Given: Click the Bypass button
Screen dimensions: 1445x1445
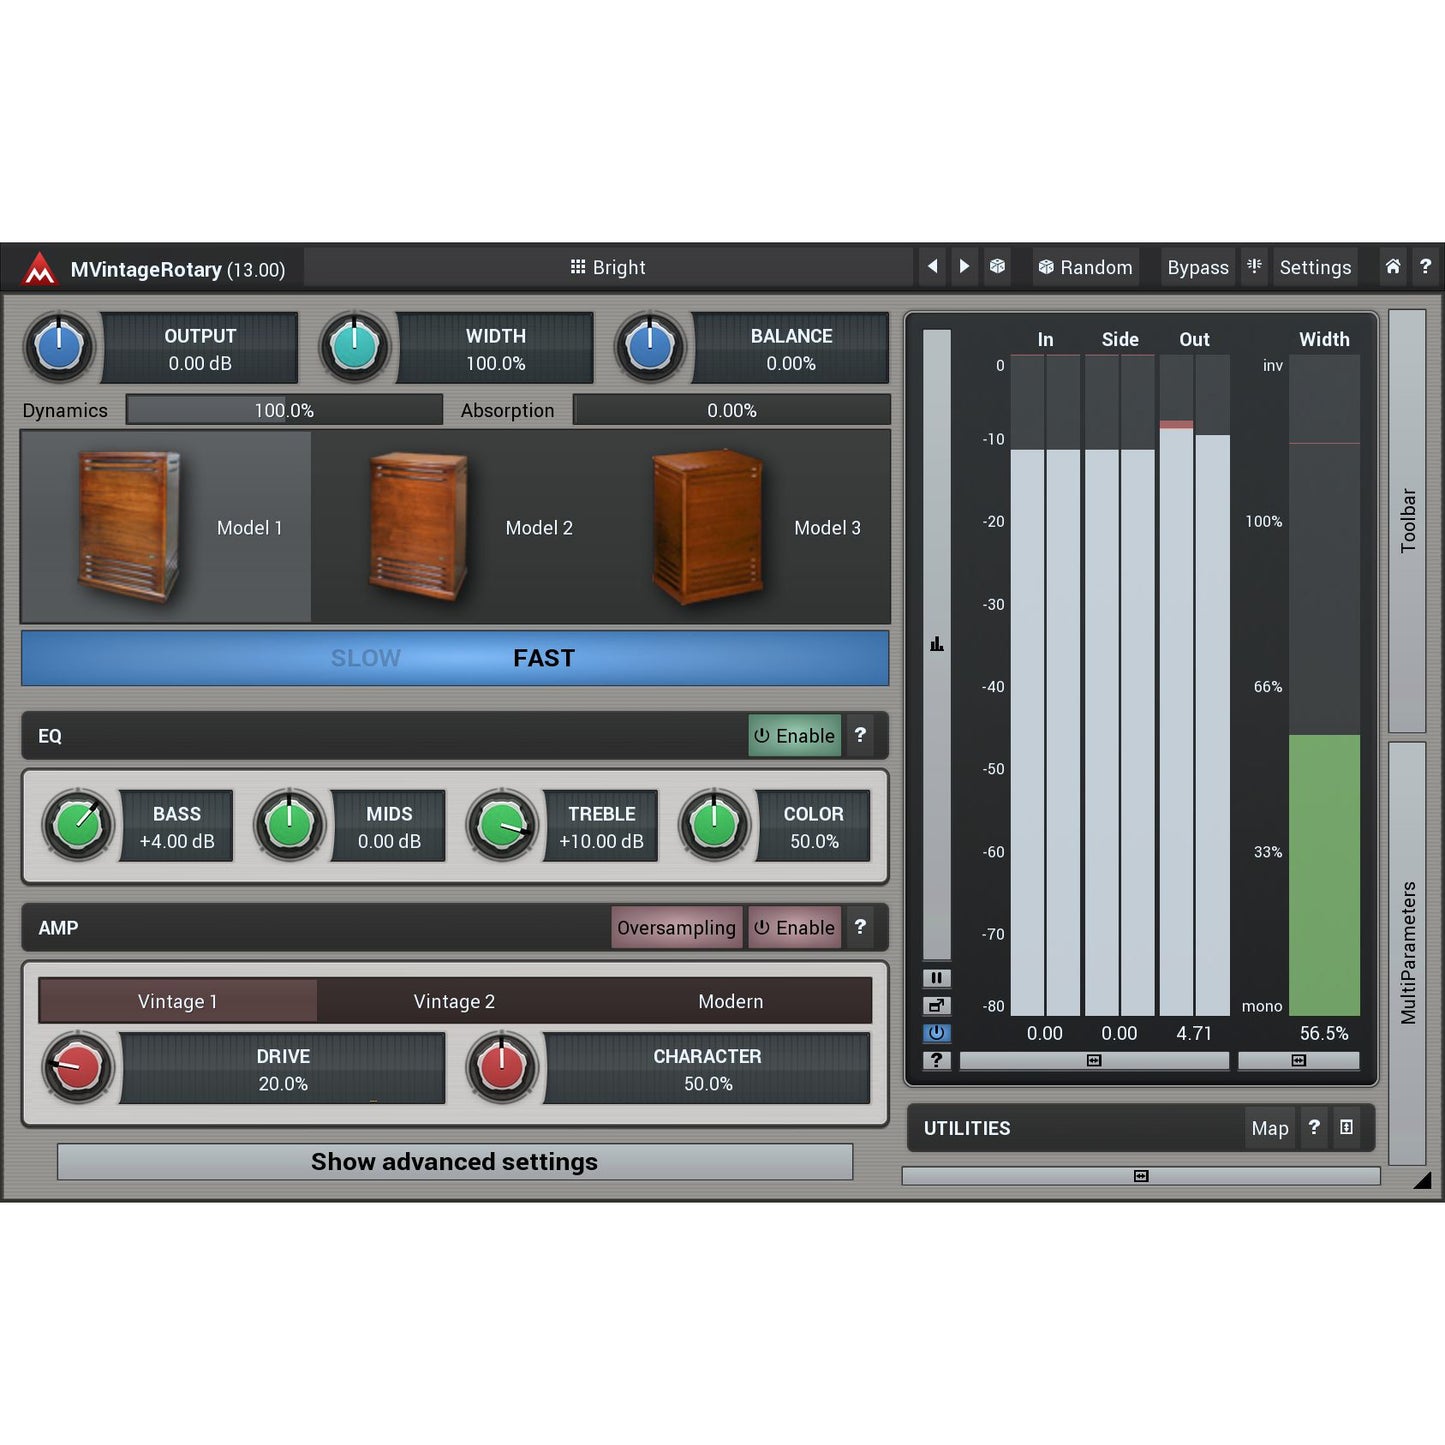Looking at the screenshot, I should pos(1197,267).
